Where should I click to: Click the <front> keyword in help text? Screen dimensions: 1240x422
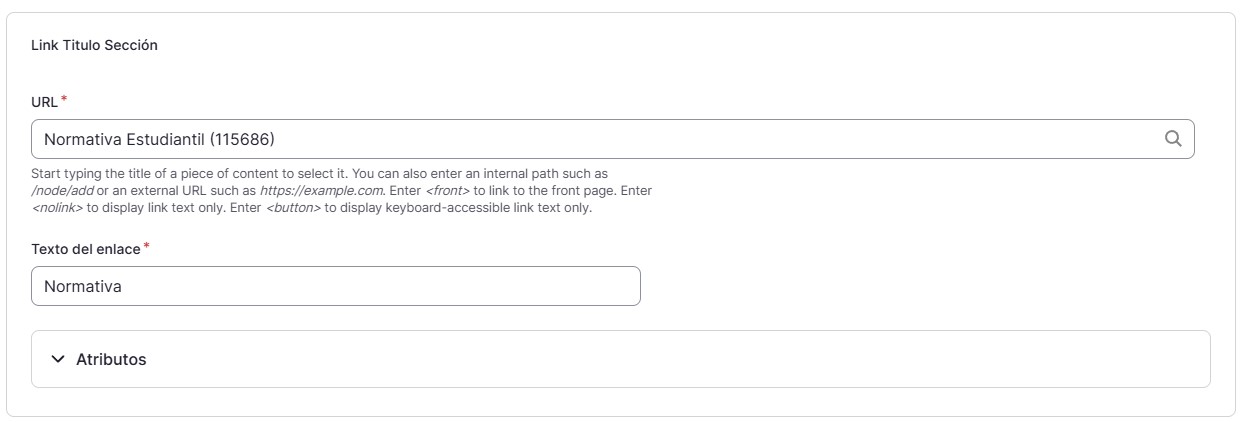pyautogui.click(x=448, y=191)
